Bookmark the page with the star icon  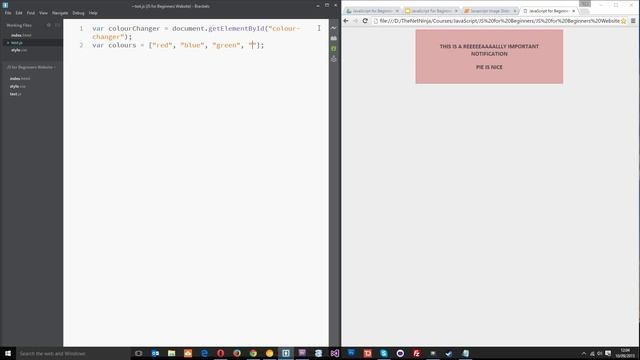624,21
